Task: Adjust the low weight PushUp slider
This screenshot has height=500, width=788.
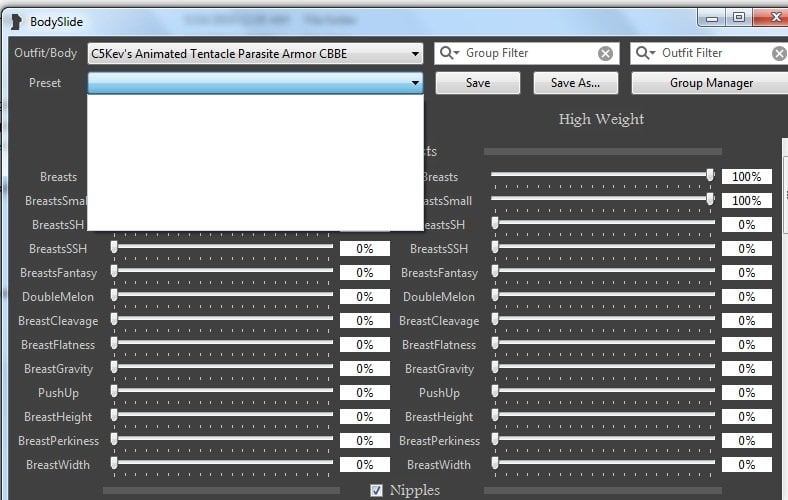Action: [222, 391]
